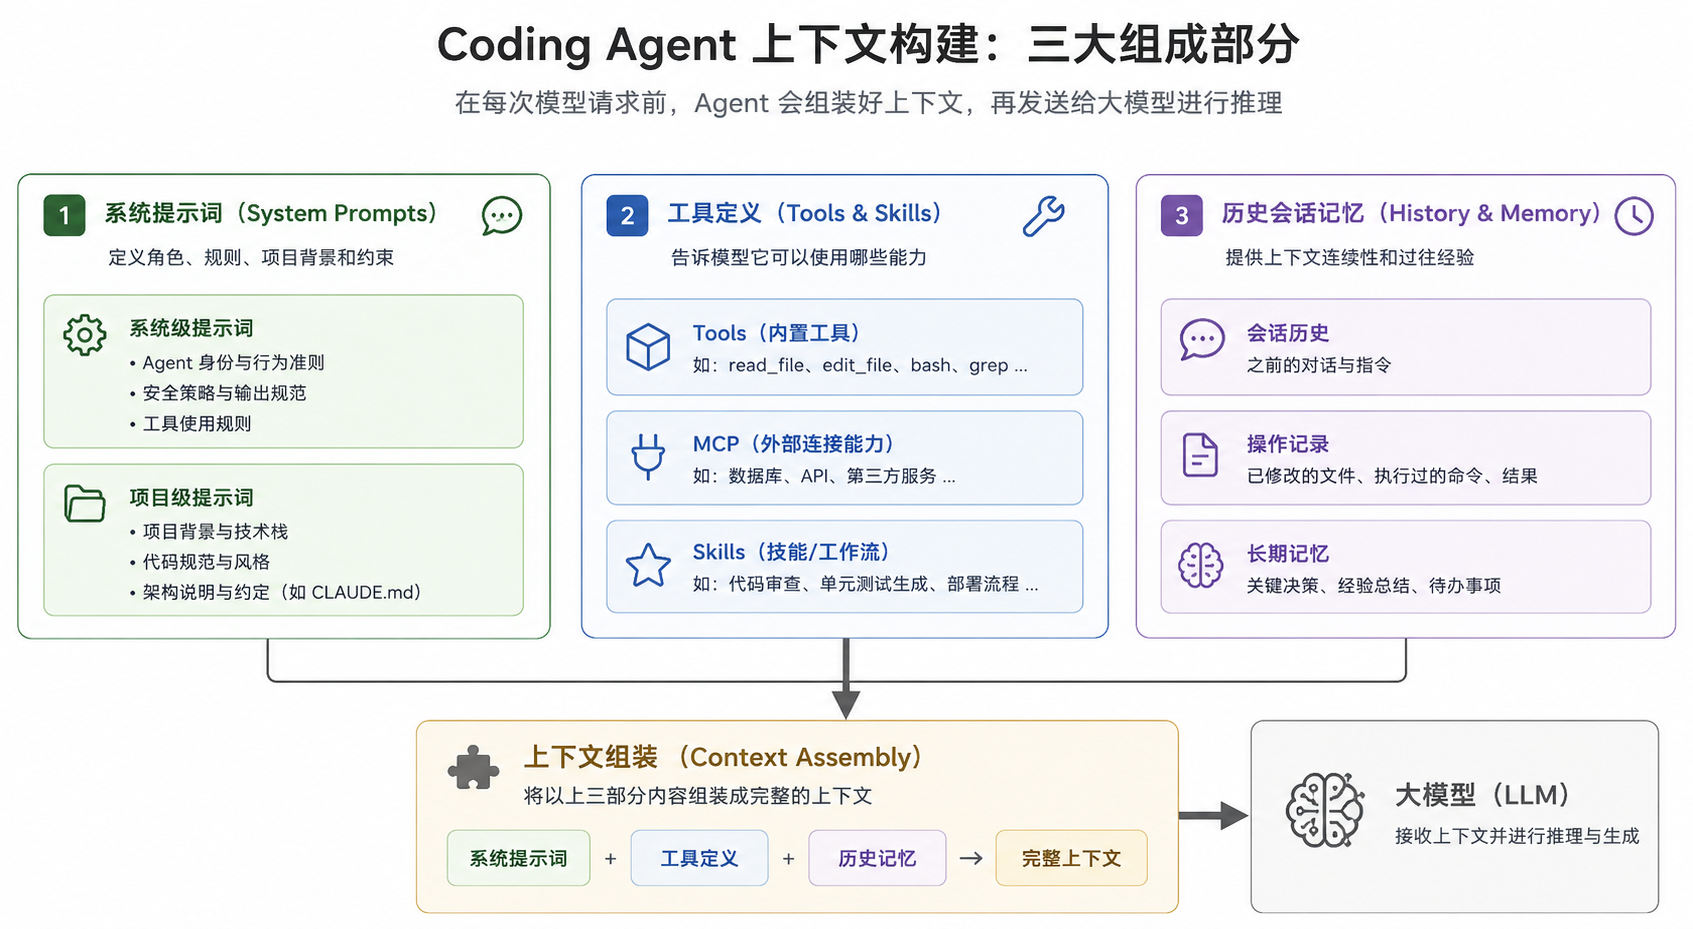The width and height of the screenshot is (1693, 929).
Task: Click the 长期记忆 heading
Action: click(1287, 554)
